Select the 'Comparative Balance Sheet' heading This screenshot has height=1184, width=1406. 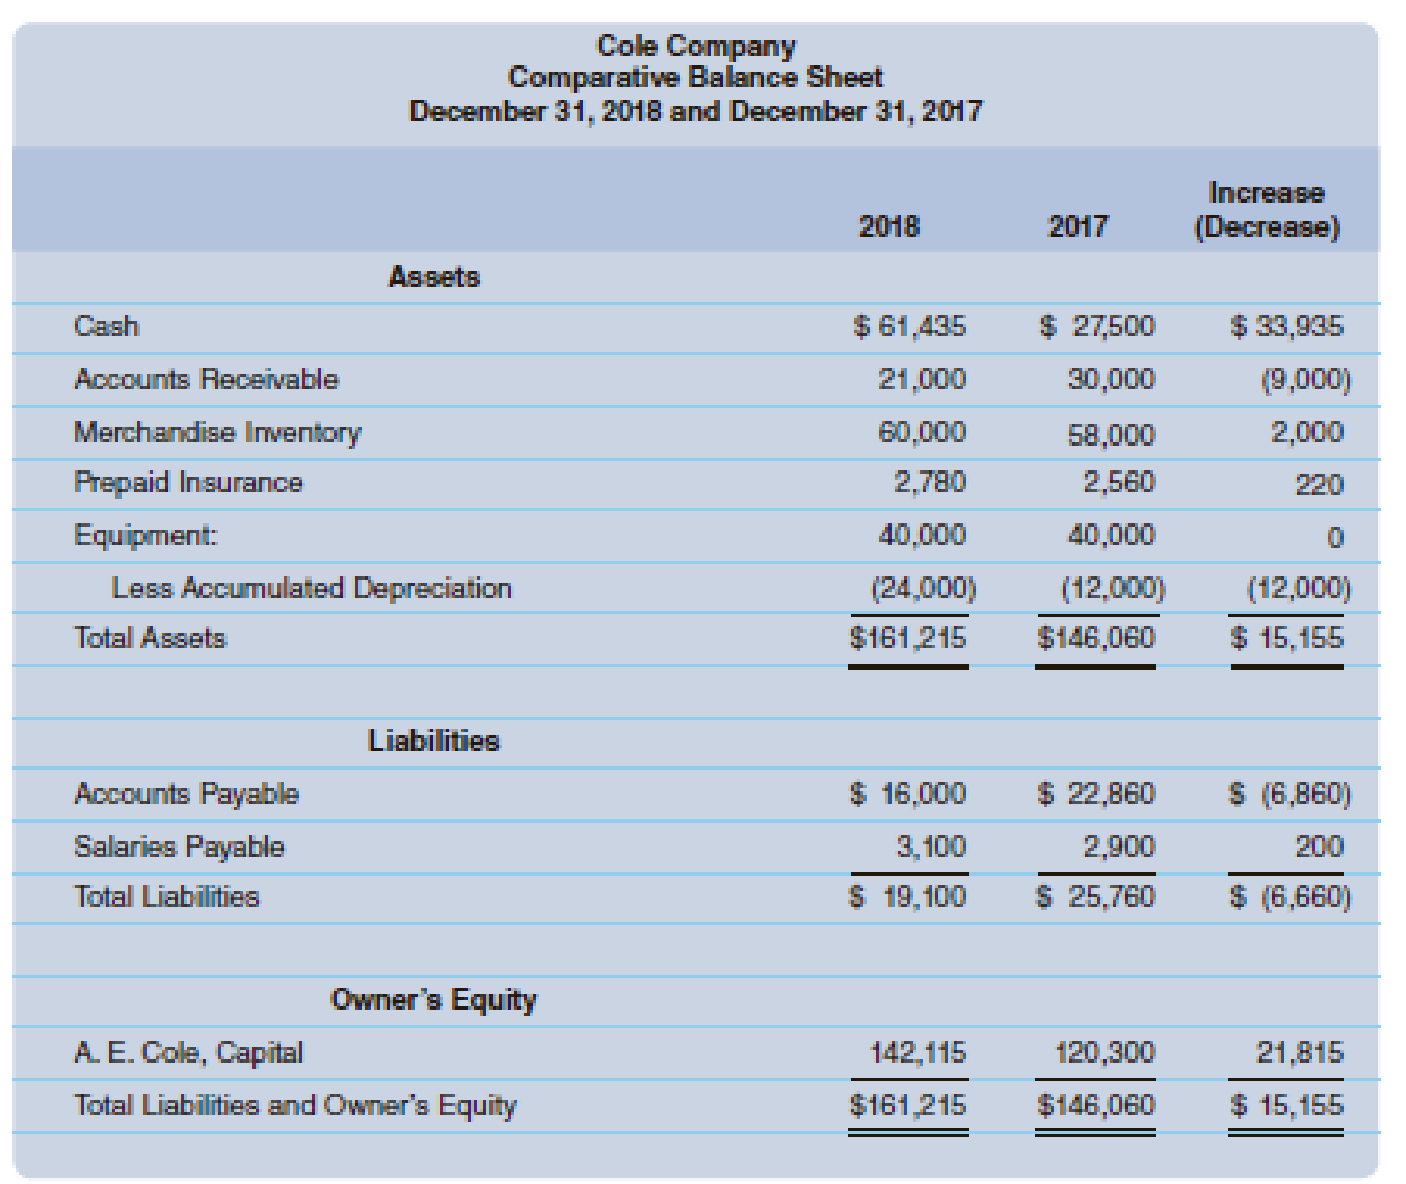(x=695, y=77)
